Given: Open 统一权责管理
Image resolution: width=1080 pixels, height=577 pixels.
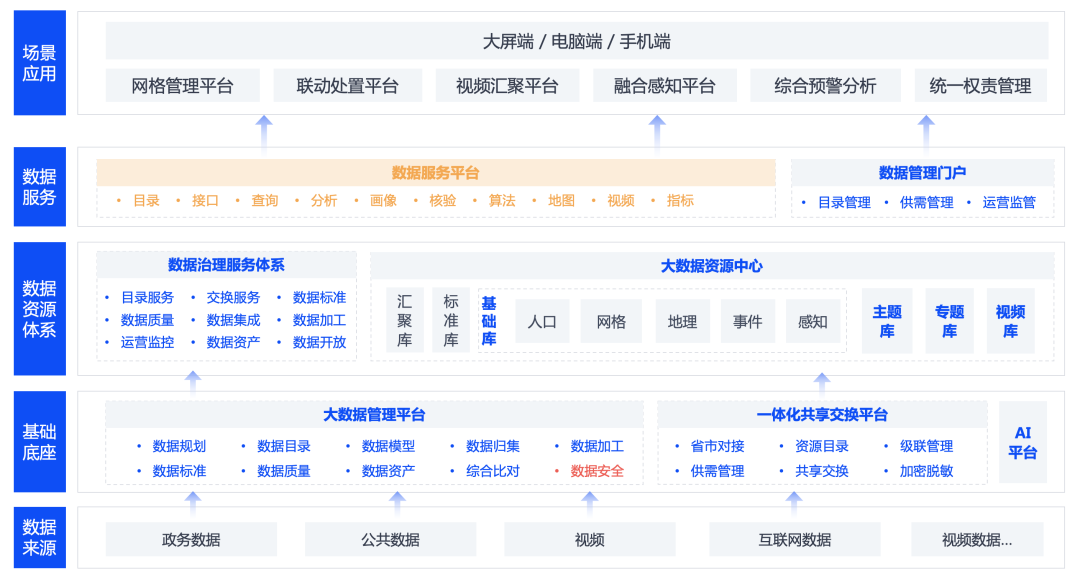Looking at the screenshot, I should pyautogui.click(x=980, y=86).
